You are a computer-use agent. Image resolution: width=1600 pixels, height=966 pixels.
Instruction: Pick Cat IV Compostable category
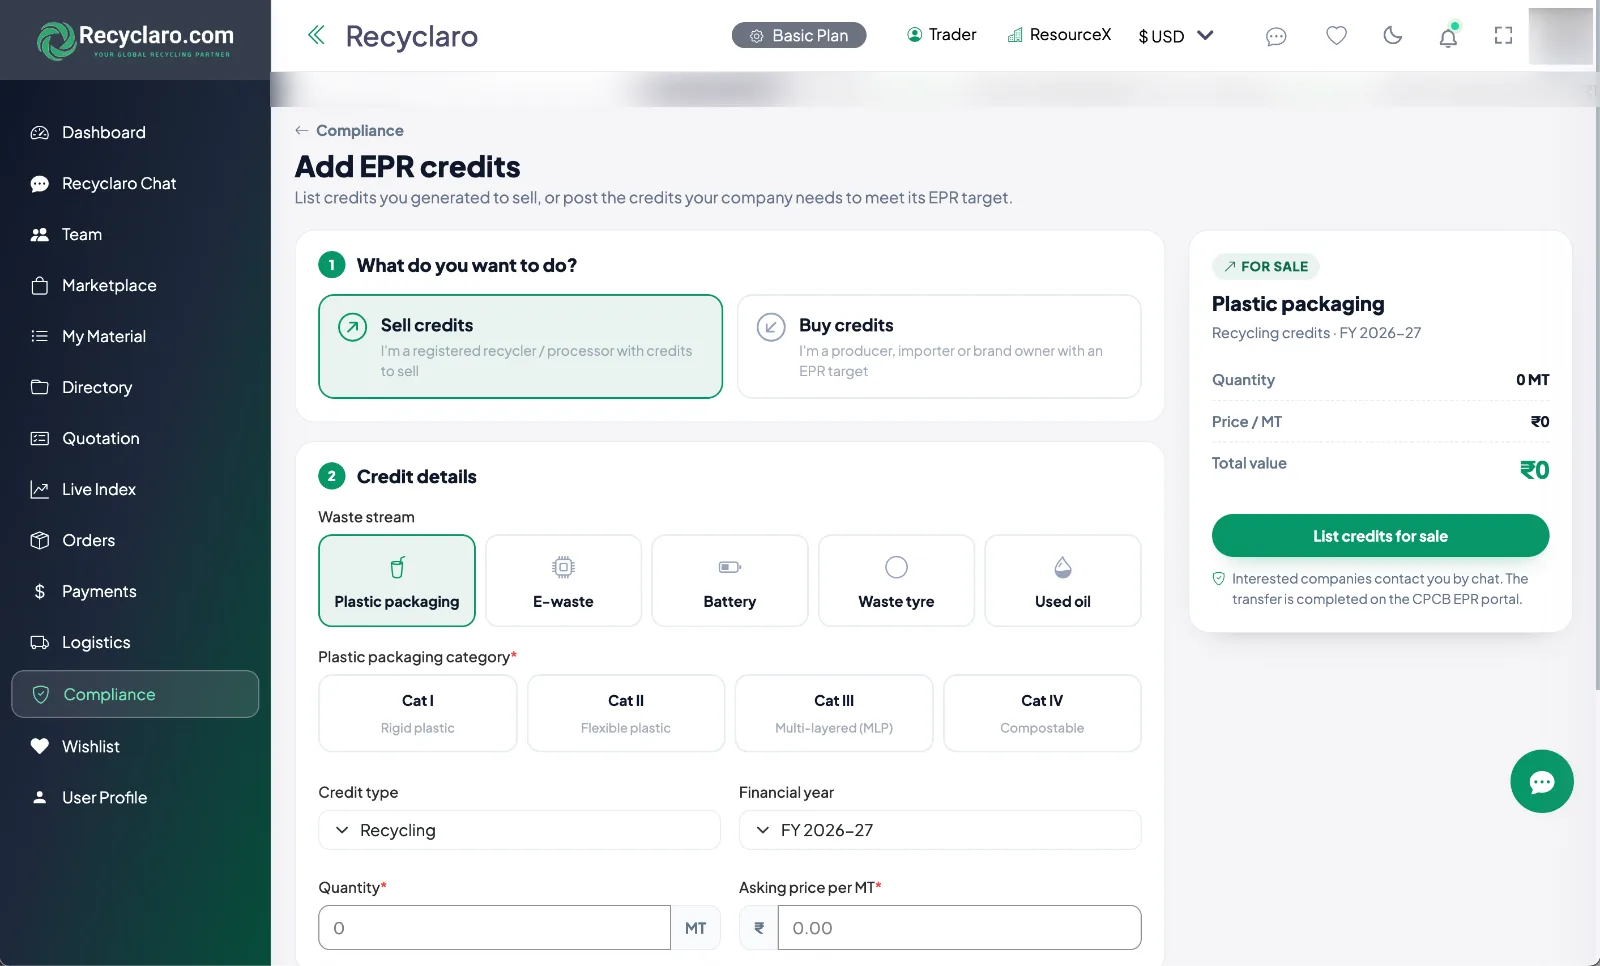(1042, 713)
